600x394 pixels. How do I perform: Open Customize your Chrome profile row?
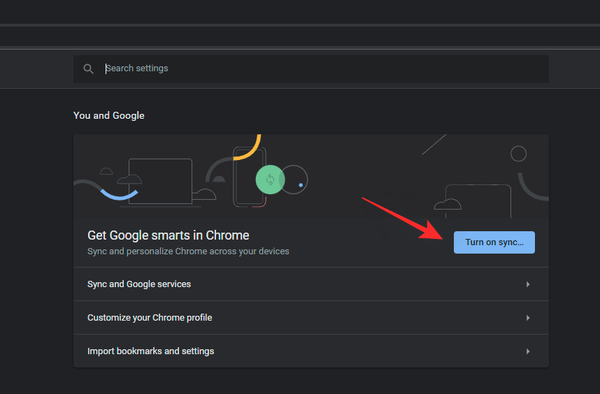click(x=311, y=318)
